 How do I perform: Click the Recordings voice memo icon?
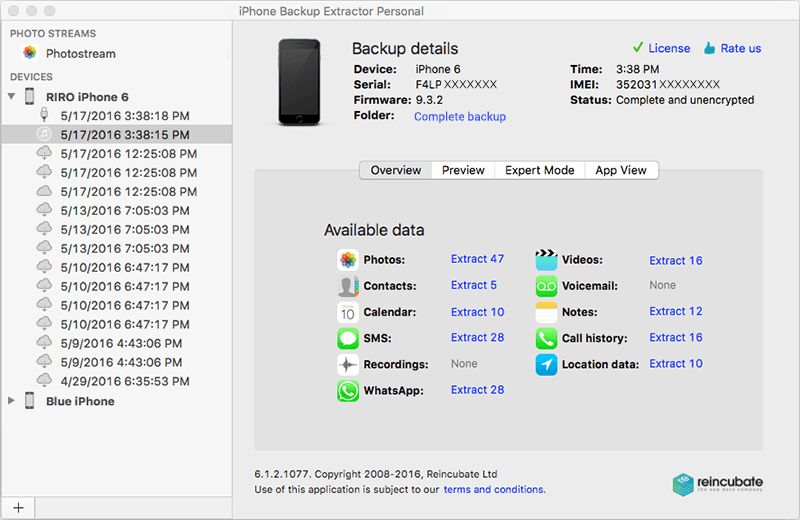click(348, 364)
